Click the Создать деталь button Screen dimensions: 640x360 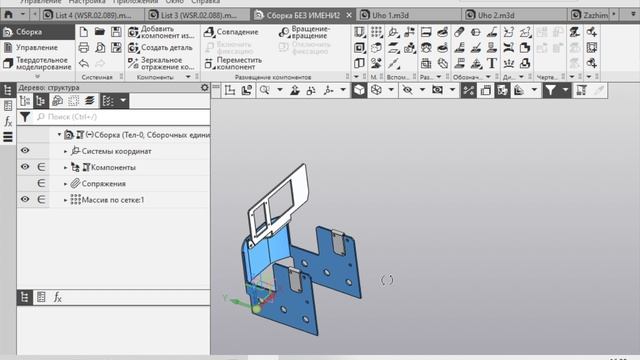[x=160, y=48]
